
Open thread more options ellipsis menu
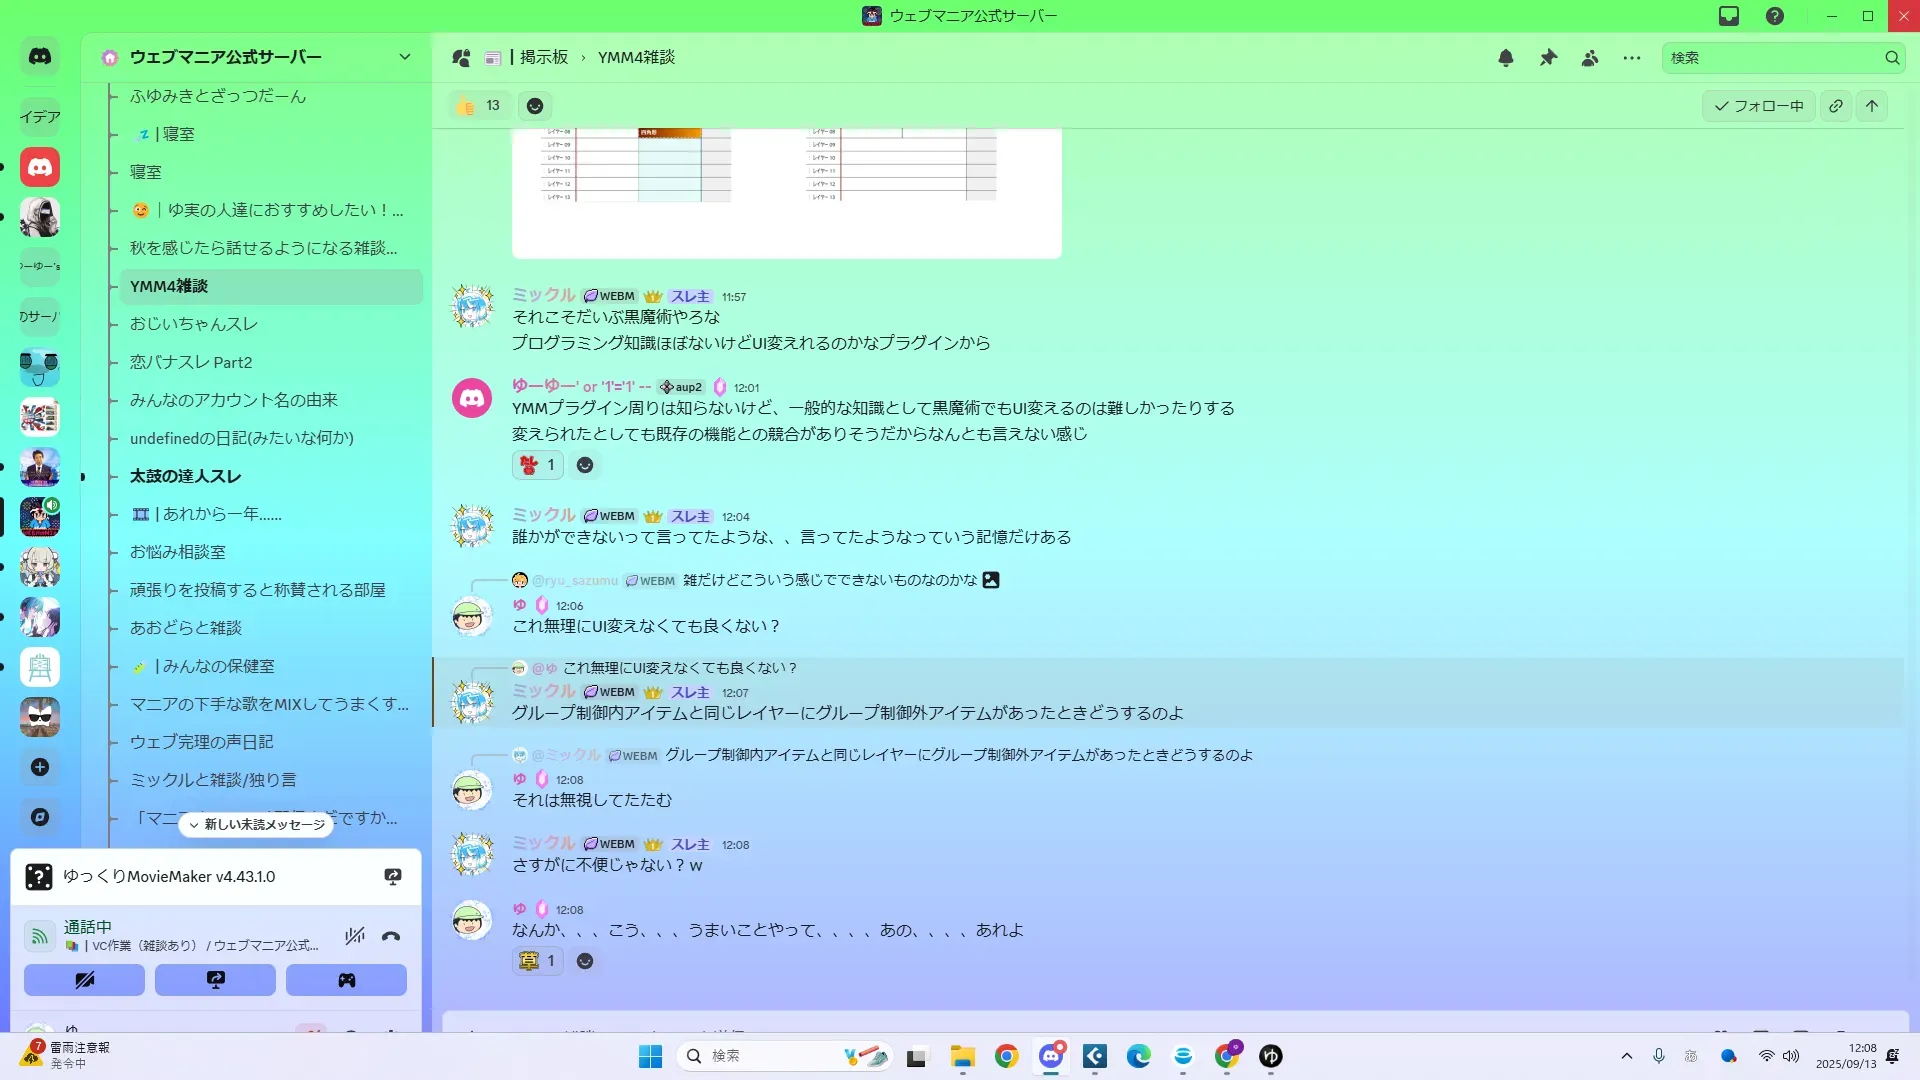(1632, 58)
